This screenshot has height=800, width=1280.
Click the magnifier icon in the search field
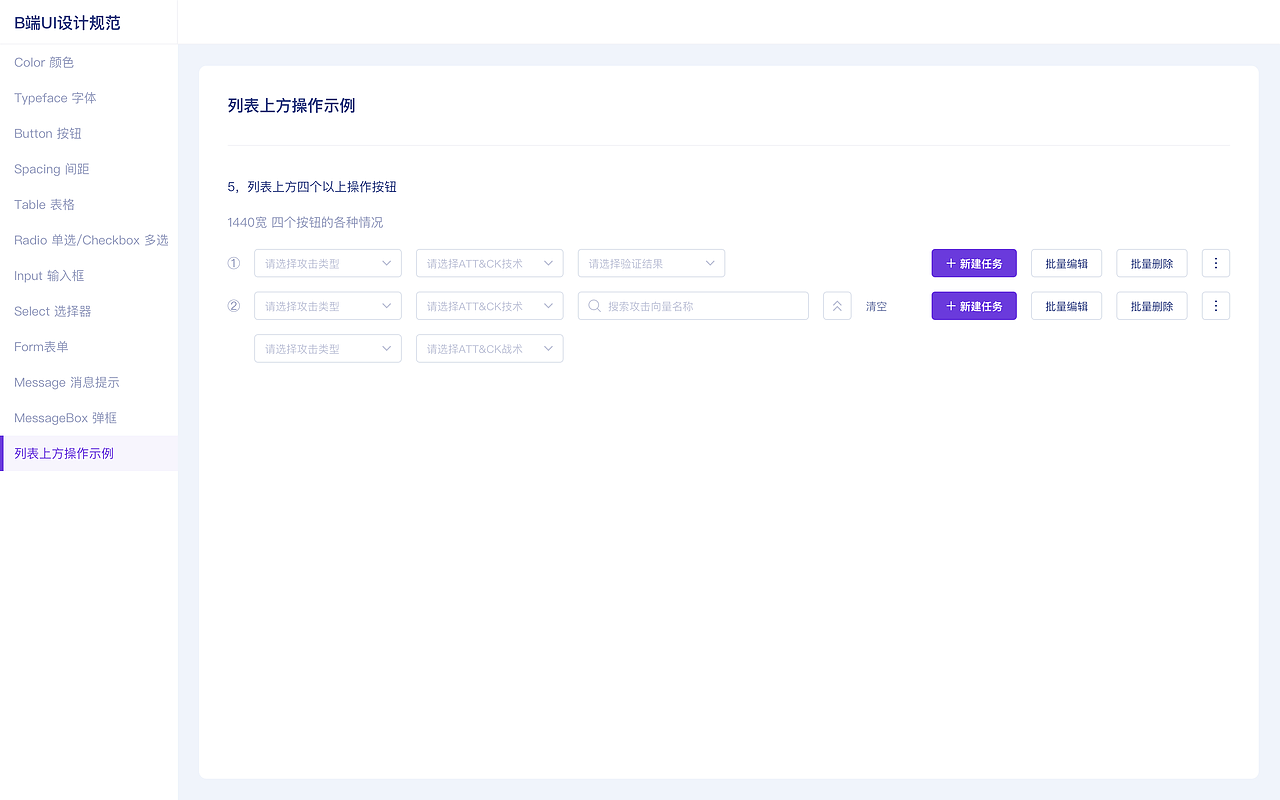point(594,305)
